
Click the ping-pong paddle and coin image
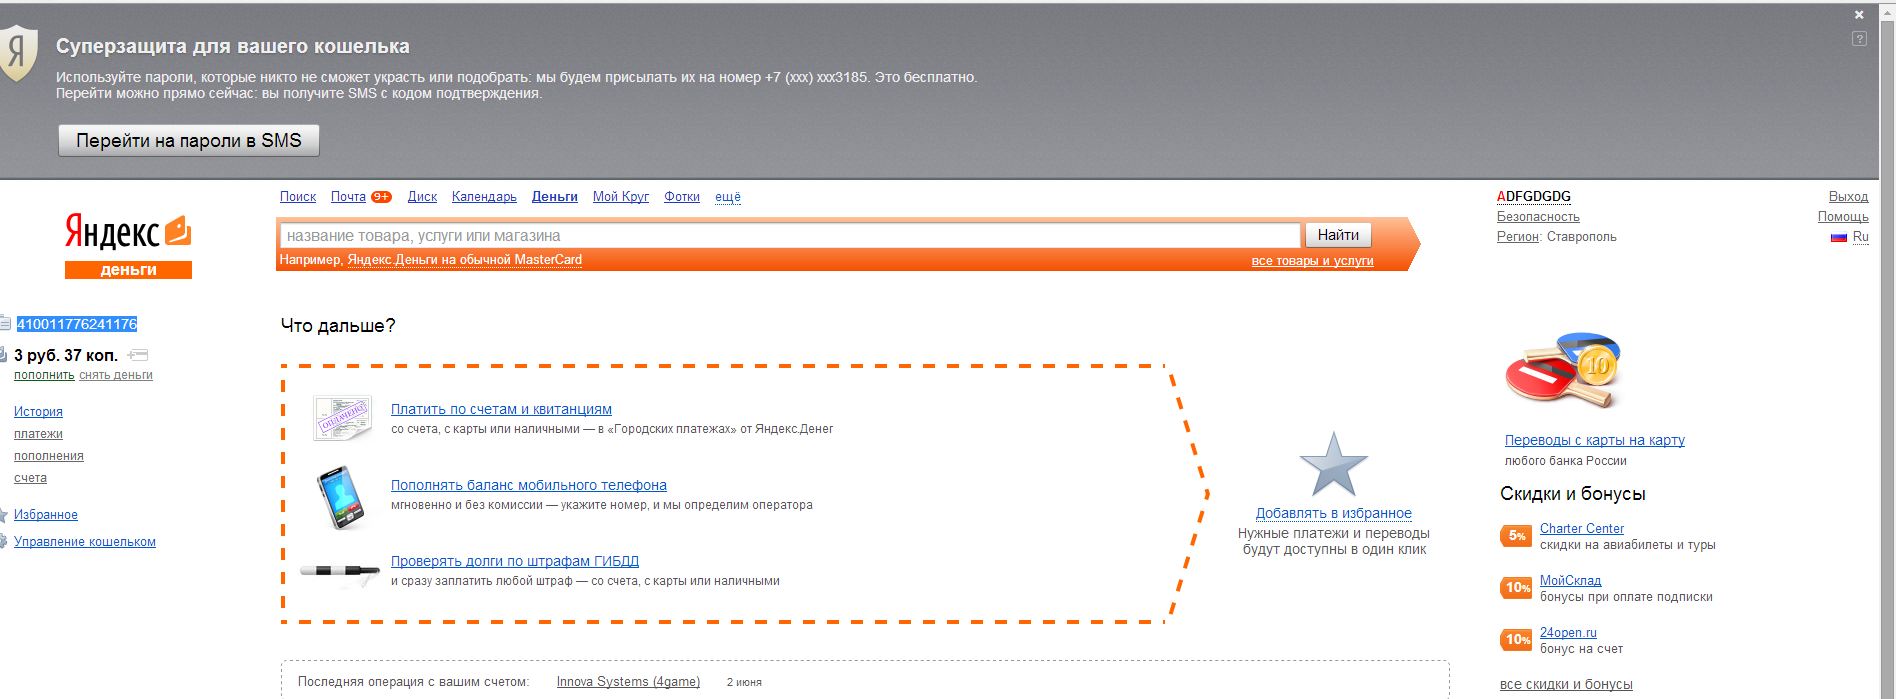(1563, 370)
